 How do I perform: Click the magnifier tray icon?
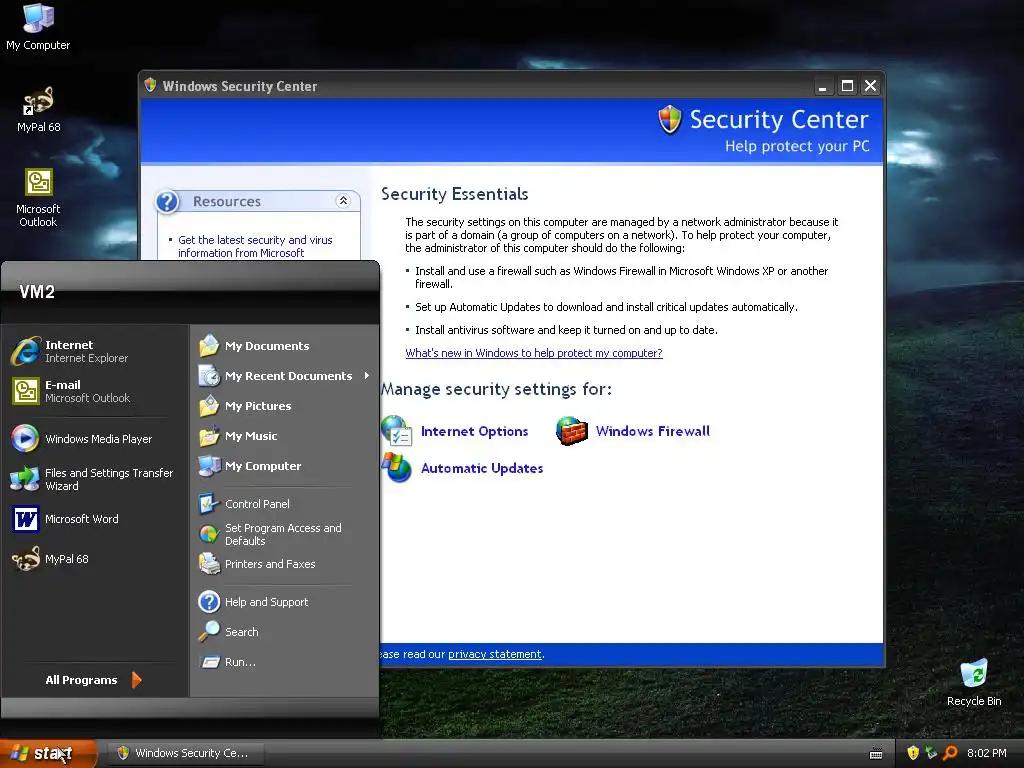point(950,753)
